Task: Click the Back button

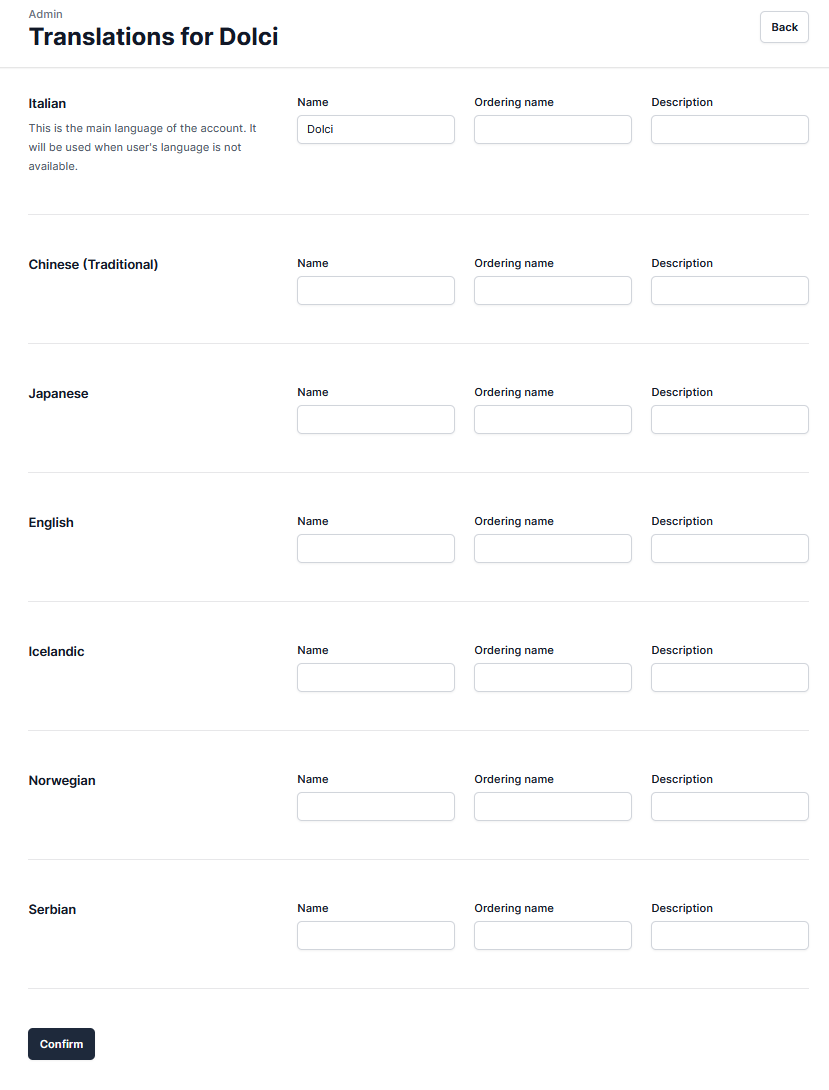Action: (x=784, y=27)
